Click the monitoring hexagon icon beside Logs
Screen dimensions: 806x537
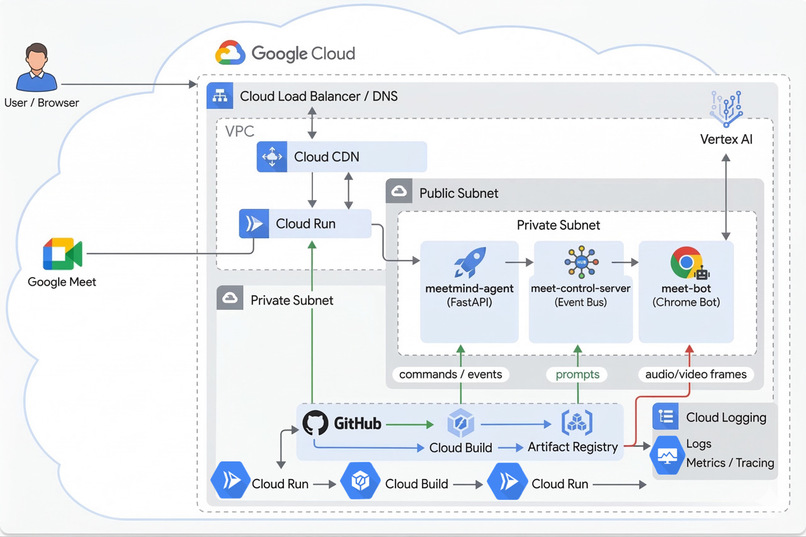coord(667,455)
